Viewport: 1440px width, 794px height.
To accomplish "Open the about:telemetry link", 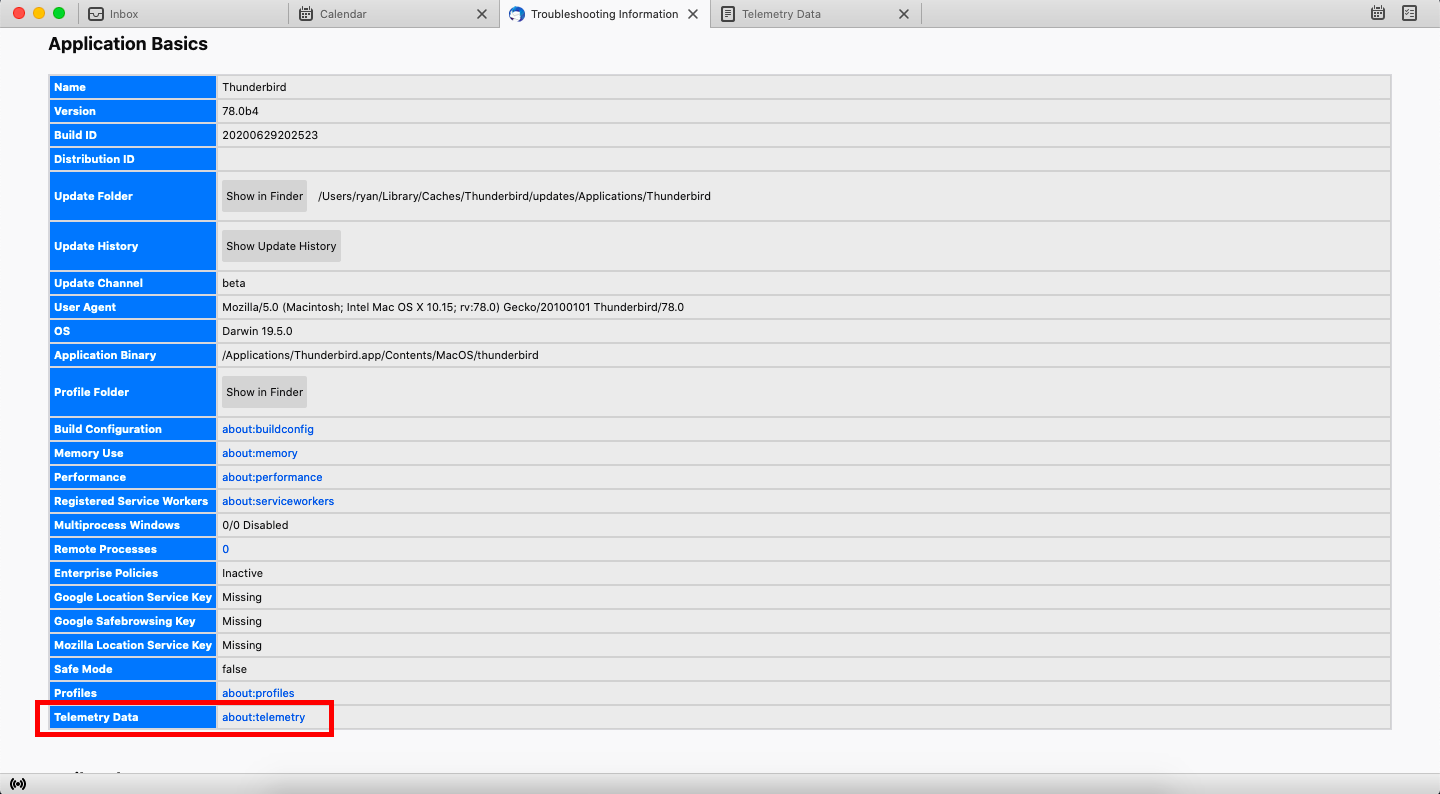I will pos(263,717).
